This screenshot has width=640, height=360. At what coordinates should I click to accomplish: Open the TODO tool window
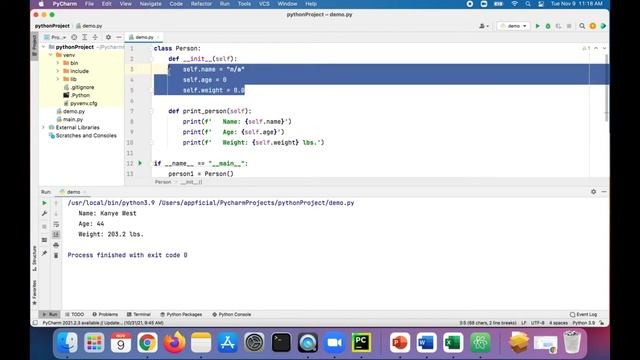click(75, 315)
